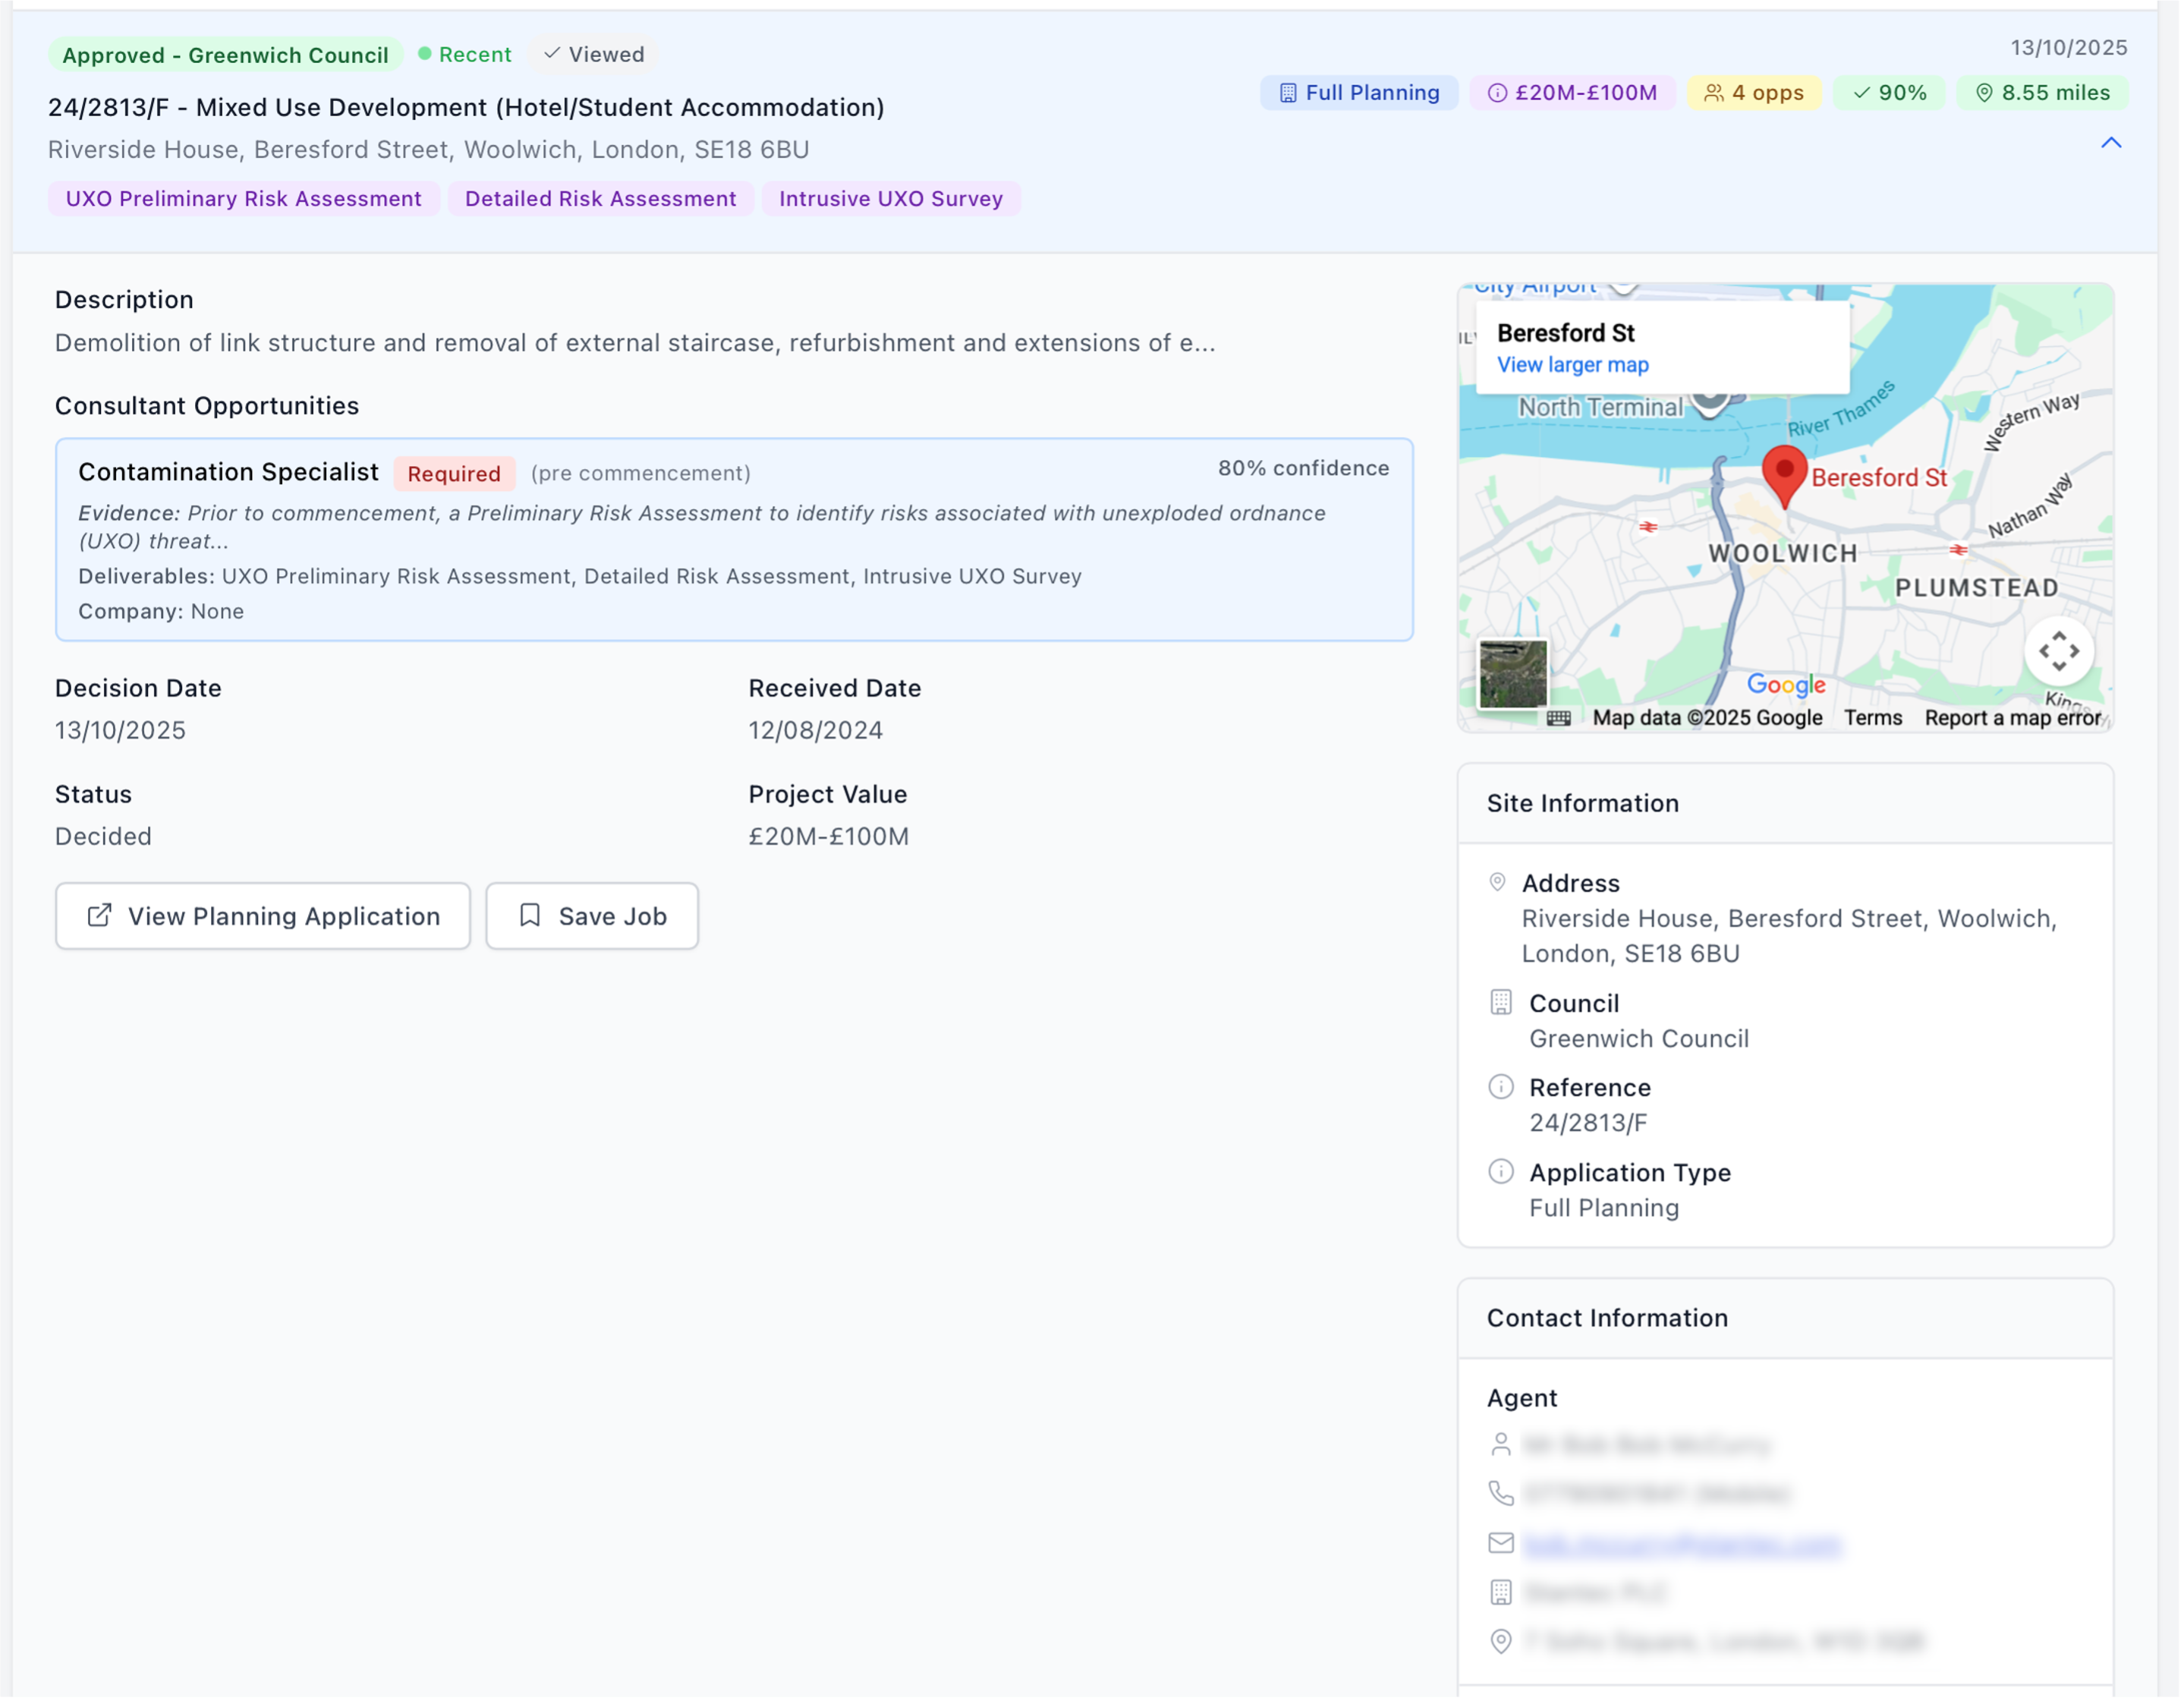Click the agent phone icon
Viewport: 2184px width, 1701px height.
pos(1504,1496)
